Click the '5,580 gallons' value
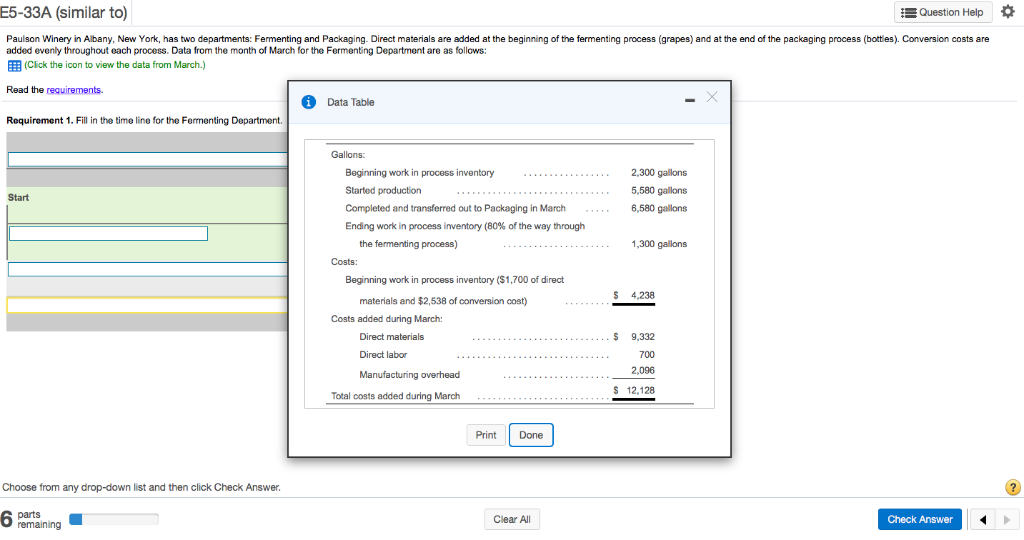The image size is (1024, 540). coord(659,190)
